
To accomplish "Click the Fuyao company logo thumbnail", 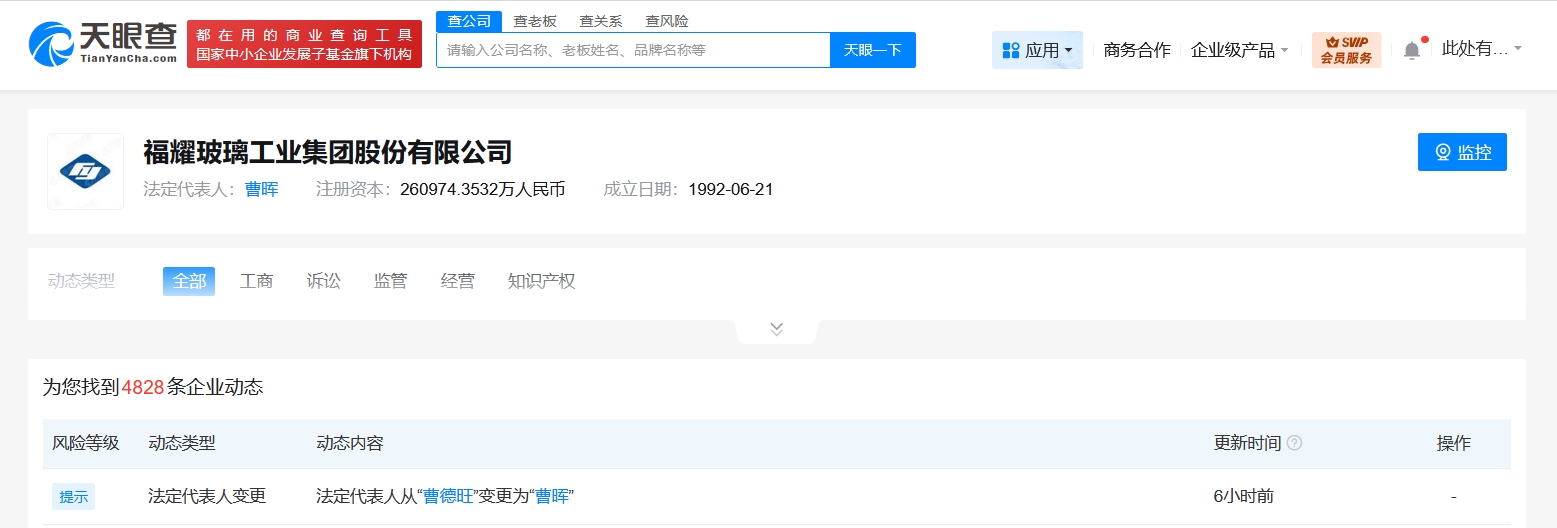I will tap(85, 171).
